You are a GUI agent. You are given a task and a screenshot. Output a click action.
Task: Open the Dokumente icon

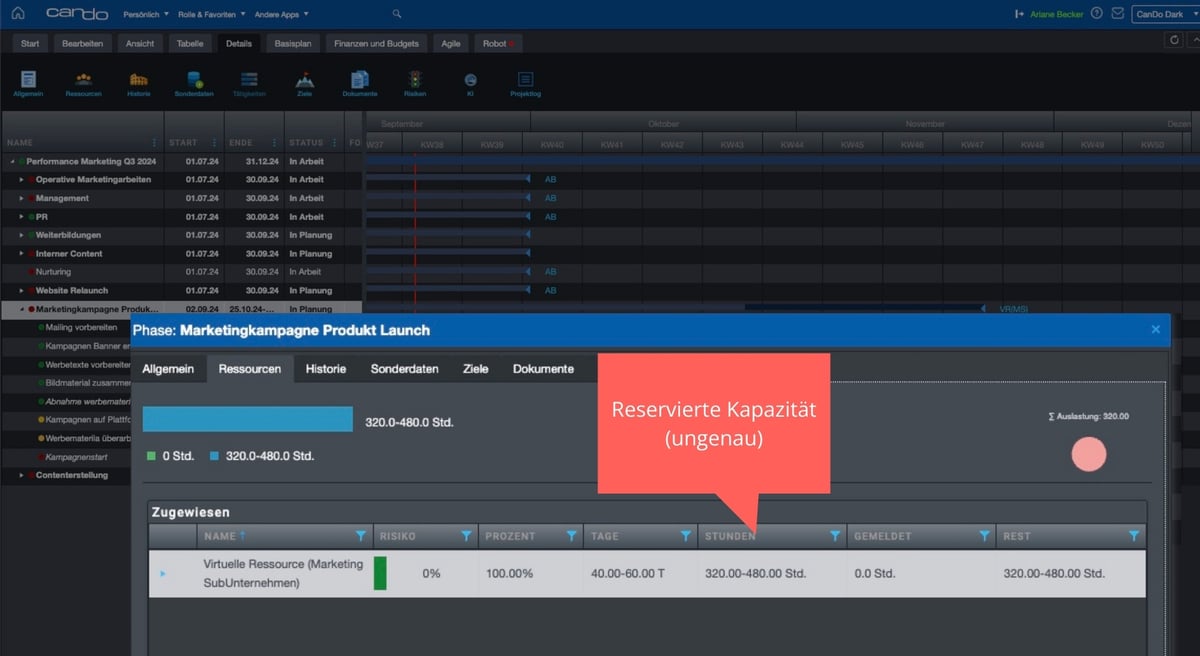click(360, 78)
